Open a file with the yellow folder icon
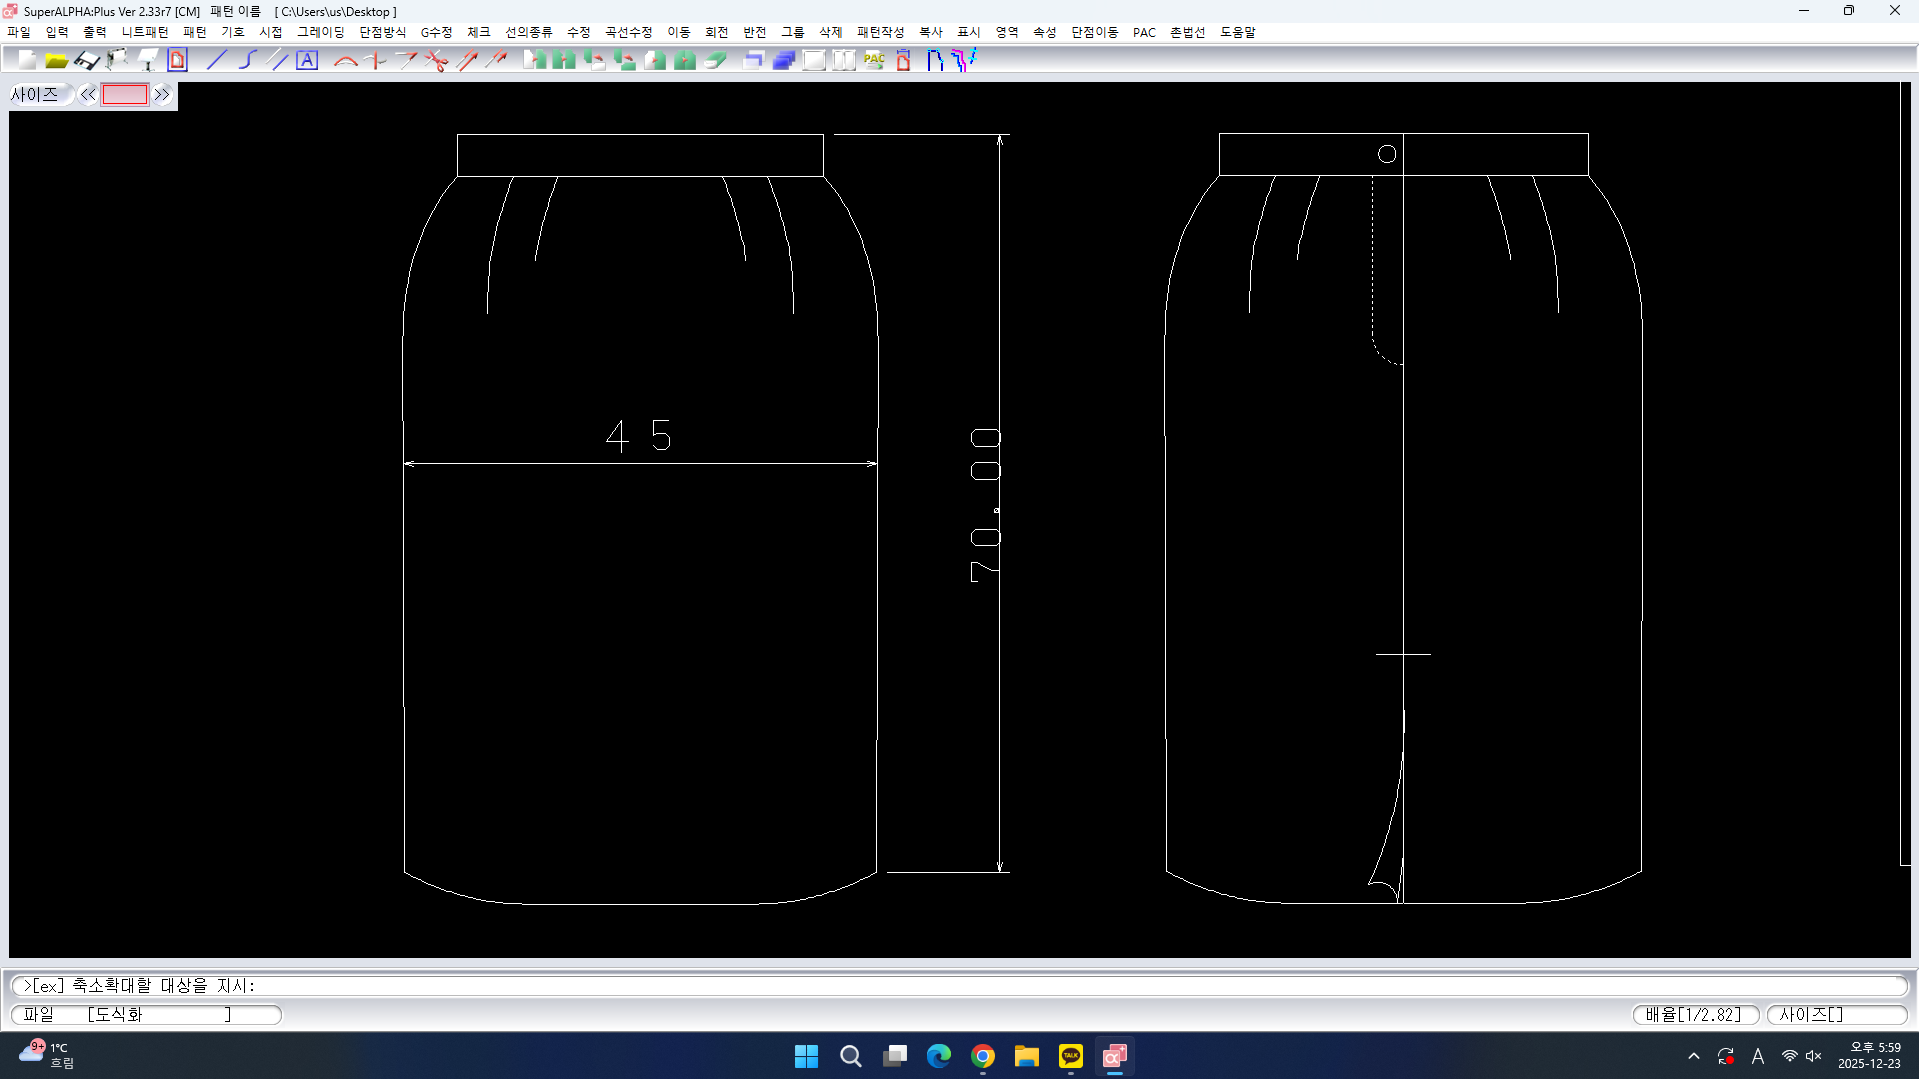The image size is (1919, 1079). (56, 60)
